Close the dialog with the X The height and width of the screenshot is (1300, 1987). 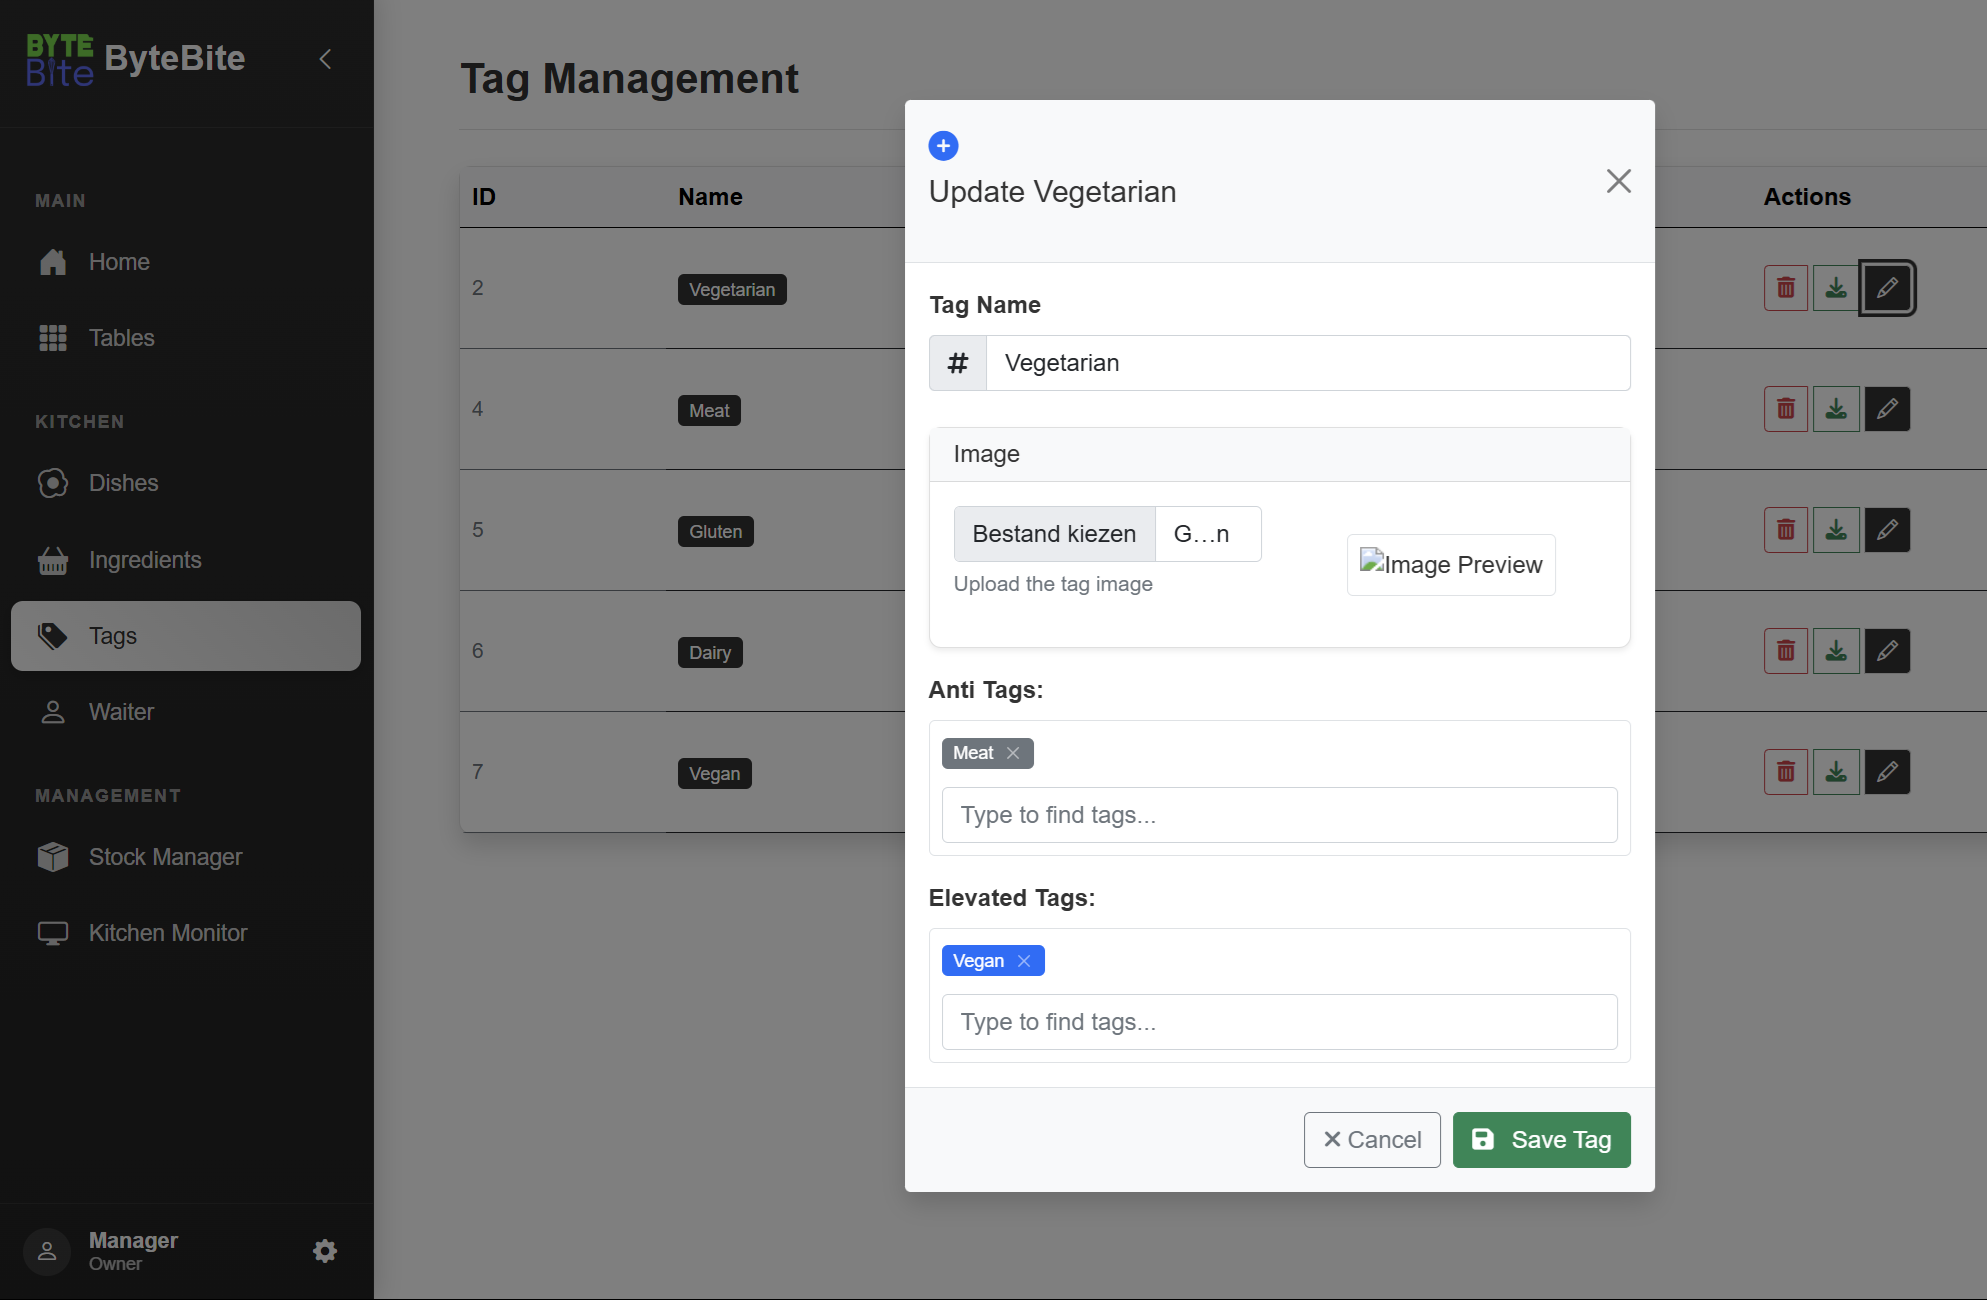pos(1618,181)
